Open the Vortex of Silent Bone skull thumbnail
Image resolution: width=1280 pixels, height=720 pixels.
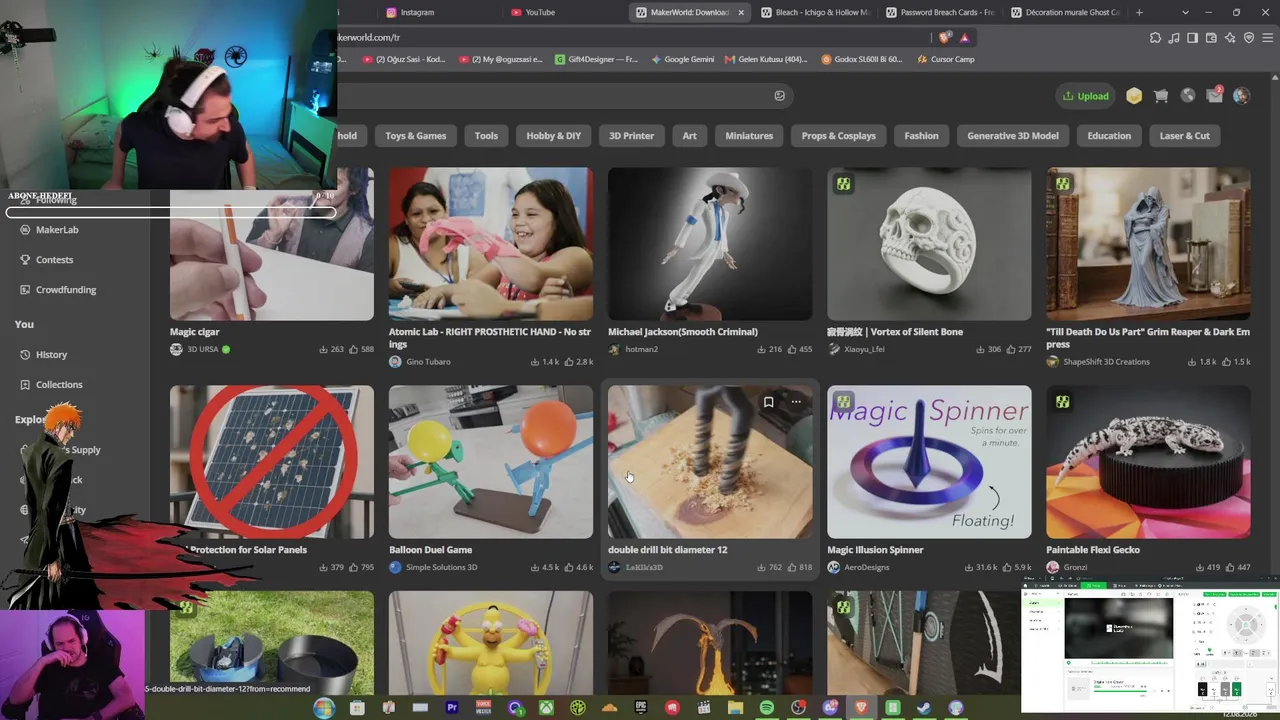[929, 244]
